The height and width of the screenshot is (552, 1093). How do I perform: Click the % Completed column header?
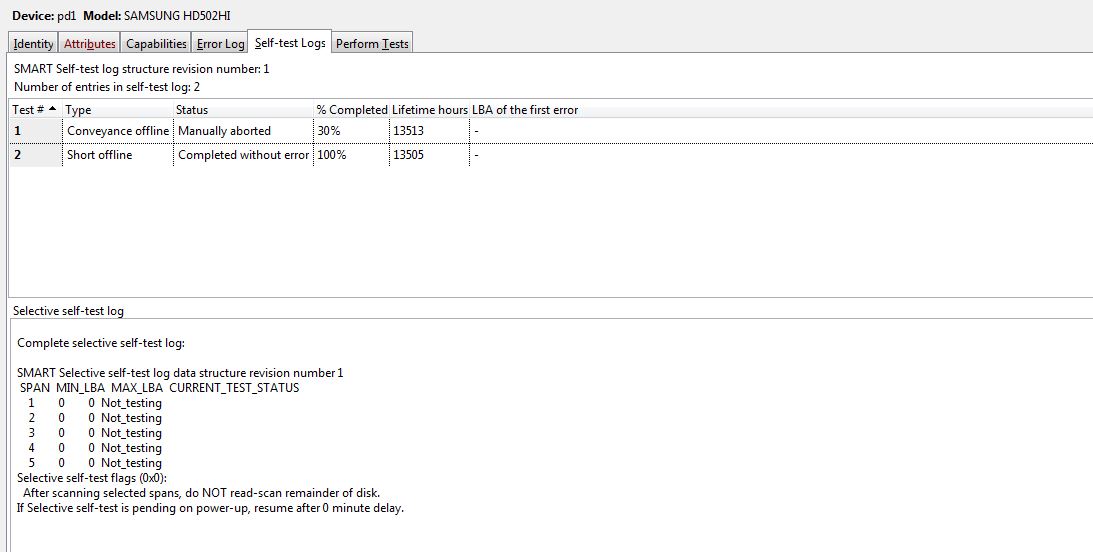pyautogui.click(x=351, y=109)
